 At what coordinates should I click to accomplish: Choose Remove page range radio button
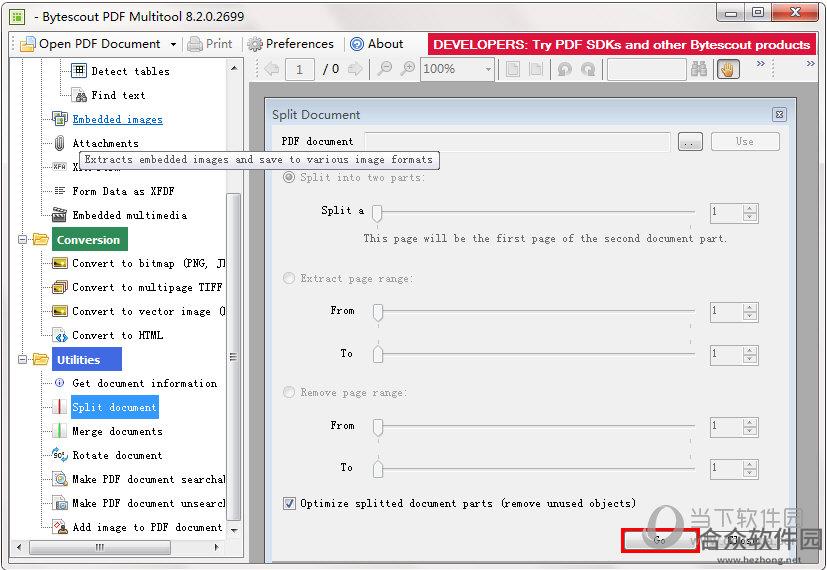click(289, 392)
